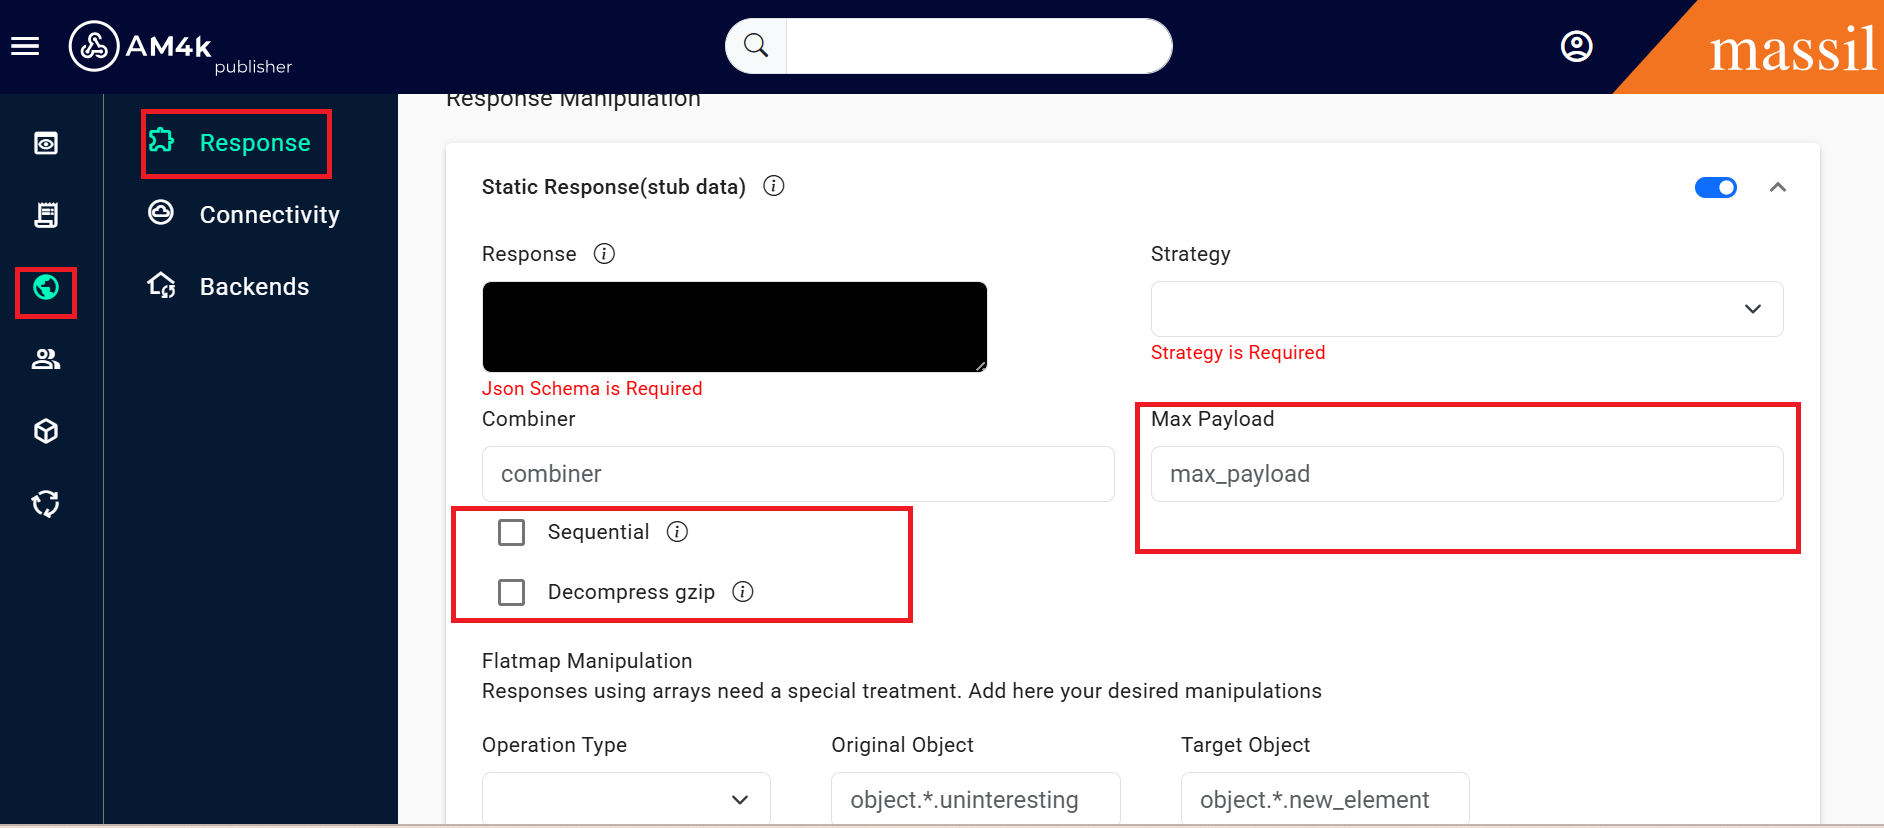This screenshot has width=1884, height=828.
Task: Click the Max Payload input field
Action: point(1466,474)
